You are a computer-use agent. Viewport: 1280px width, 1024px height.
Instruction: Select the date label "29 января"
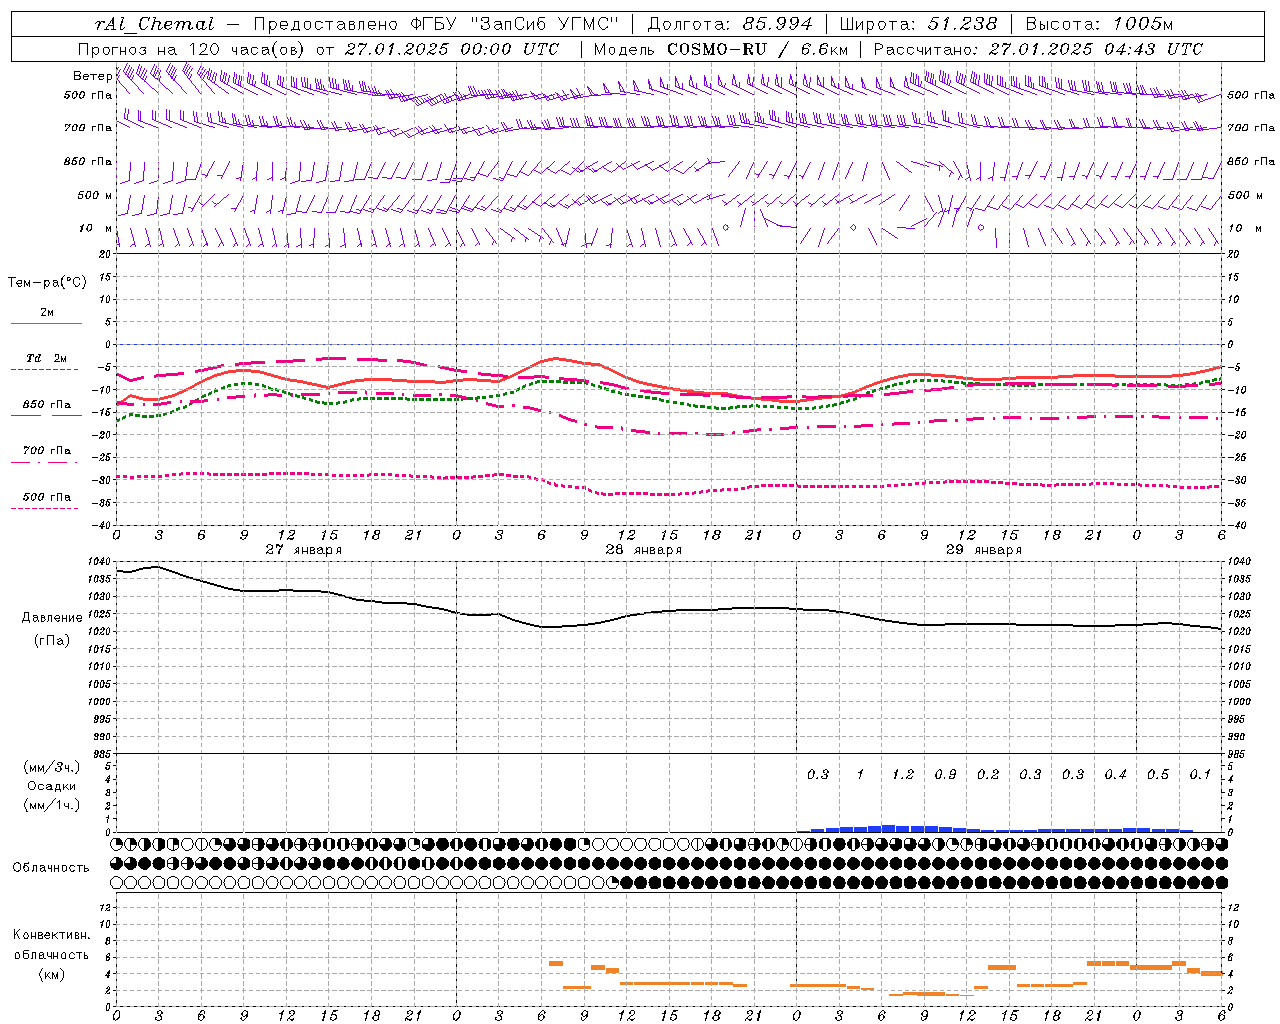[x=984, y=549]
